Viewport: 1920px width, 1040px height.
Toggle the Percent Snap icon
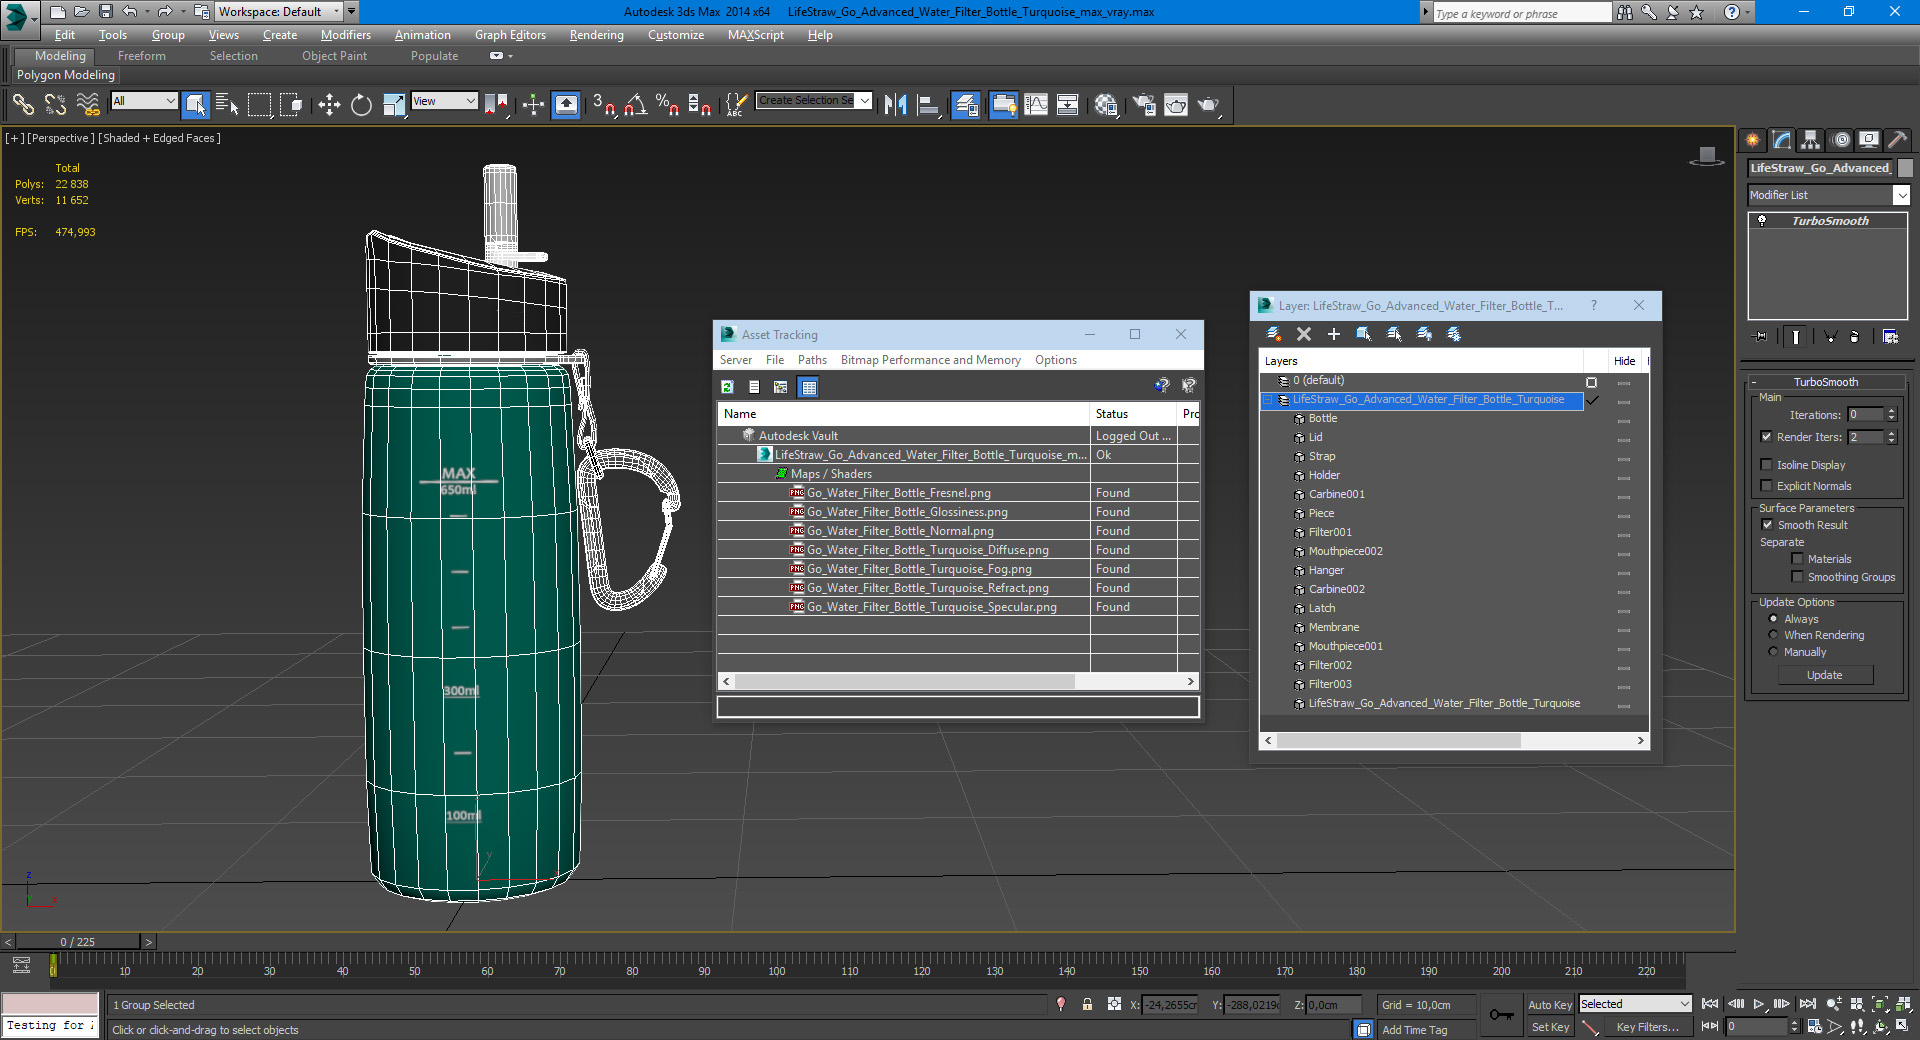[667, 104]
